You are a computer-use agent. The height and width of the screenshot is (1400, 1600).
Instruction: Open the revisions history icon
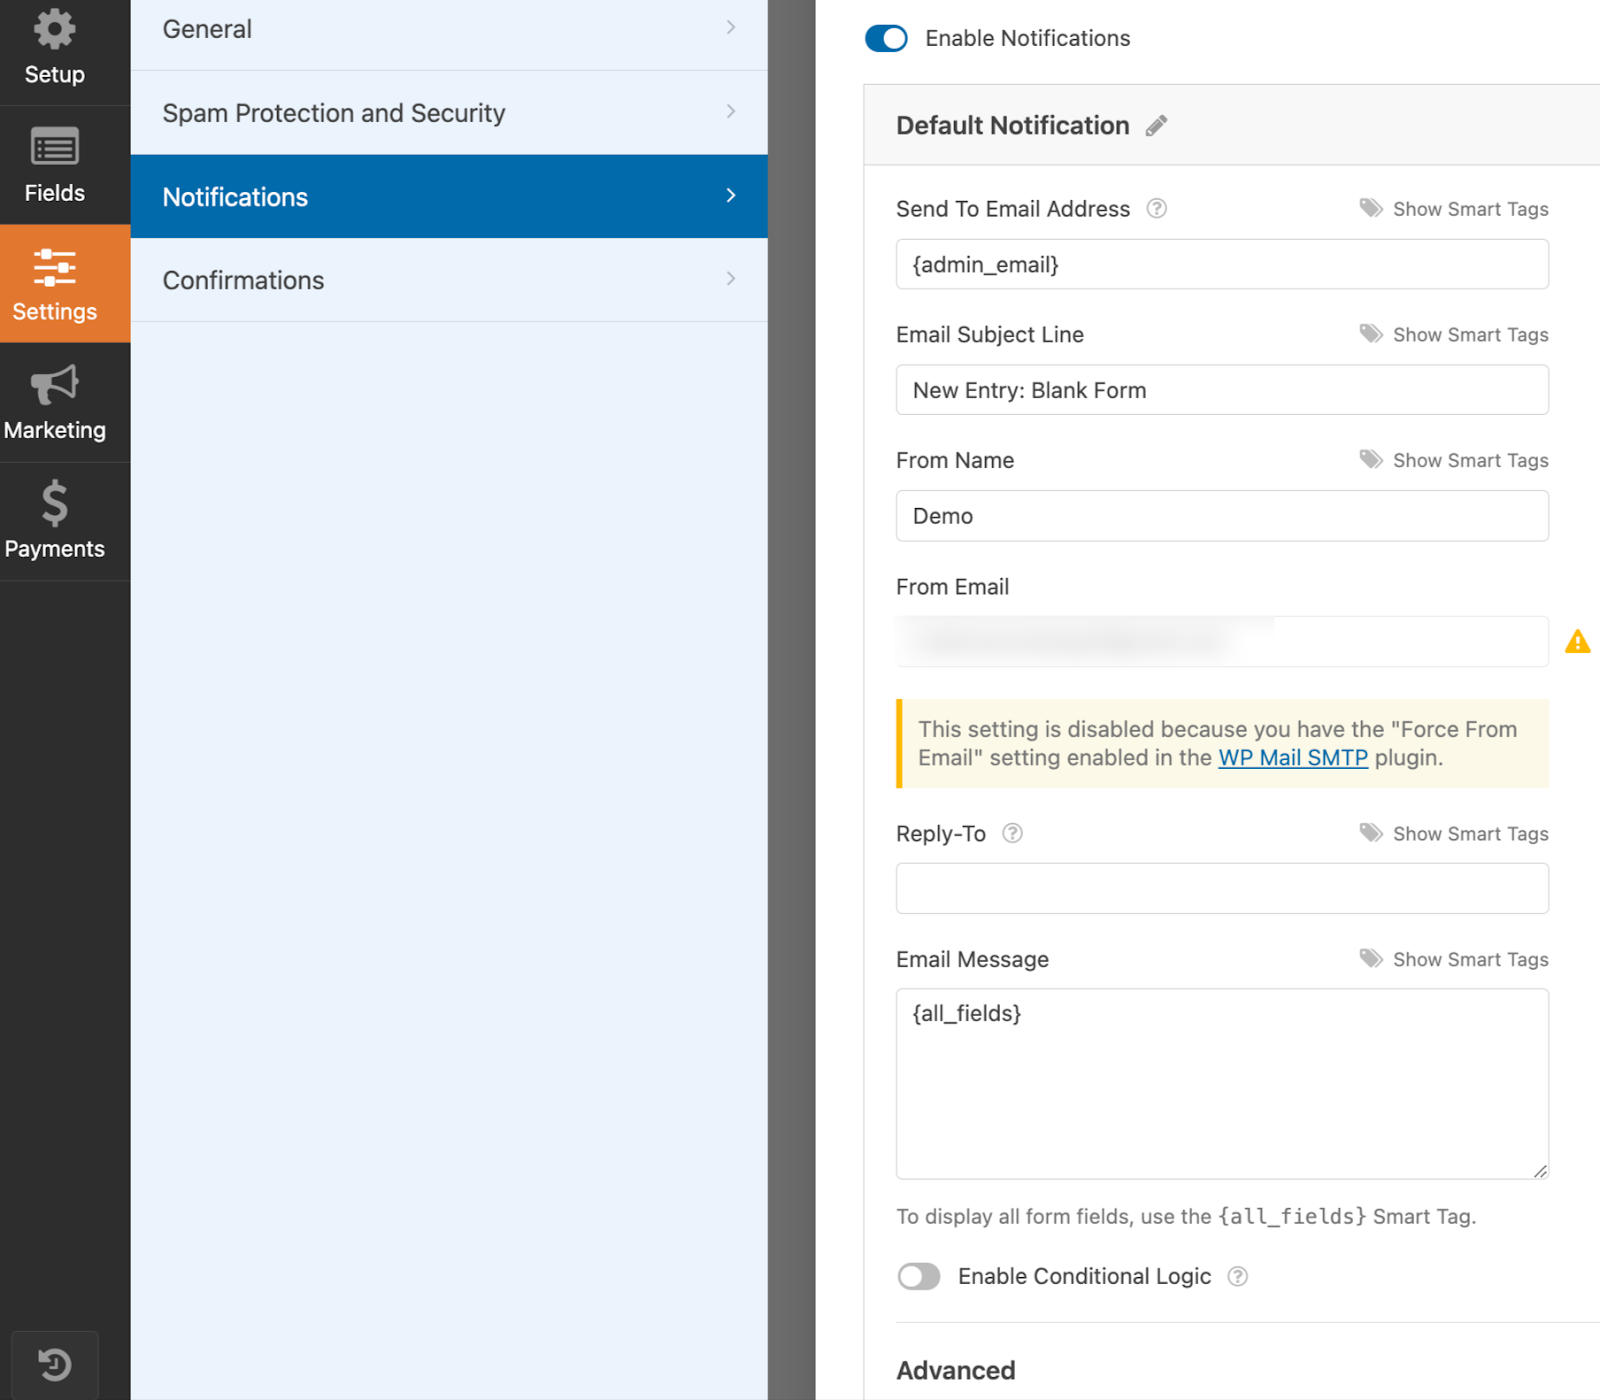tap(54, 1364)
